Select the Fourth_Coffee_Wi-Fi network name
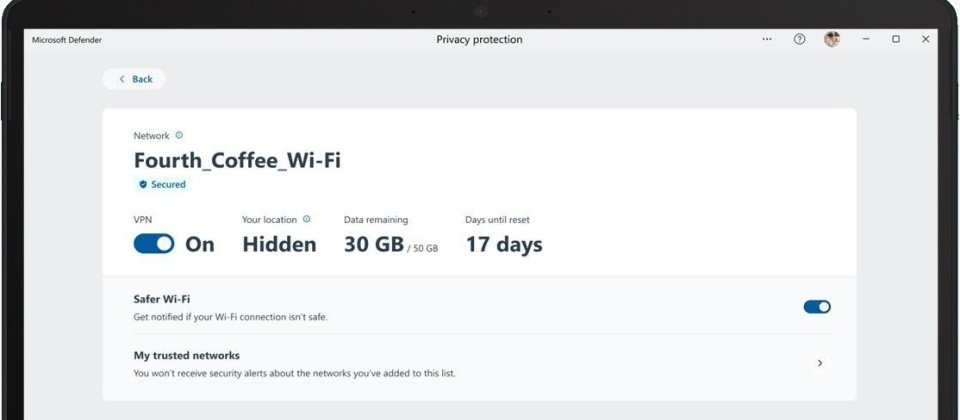 click(x=237, y=160)
